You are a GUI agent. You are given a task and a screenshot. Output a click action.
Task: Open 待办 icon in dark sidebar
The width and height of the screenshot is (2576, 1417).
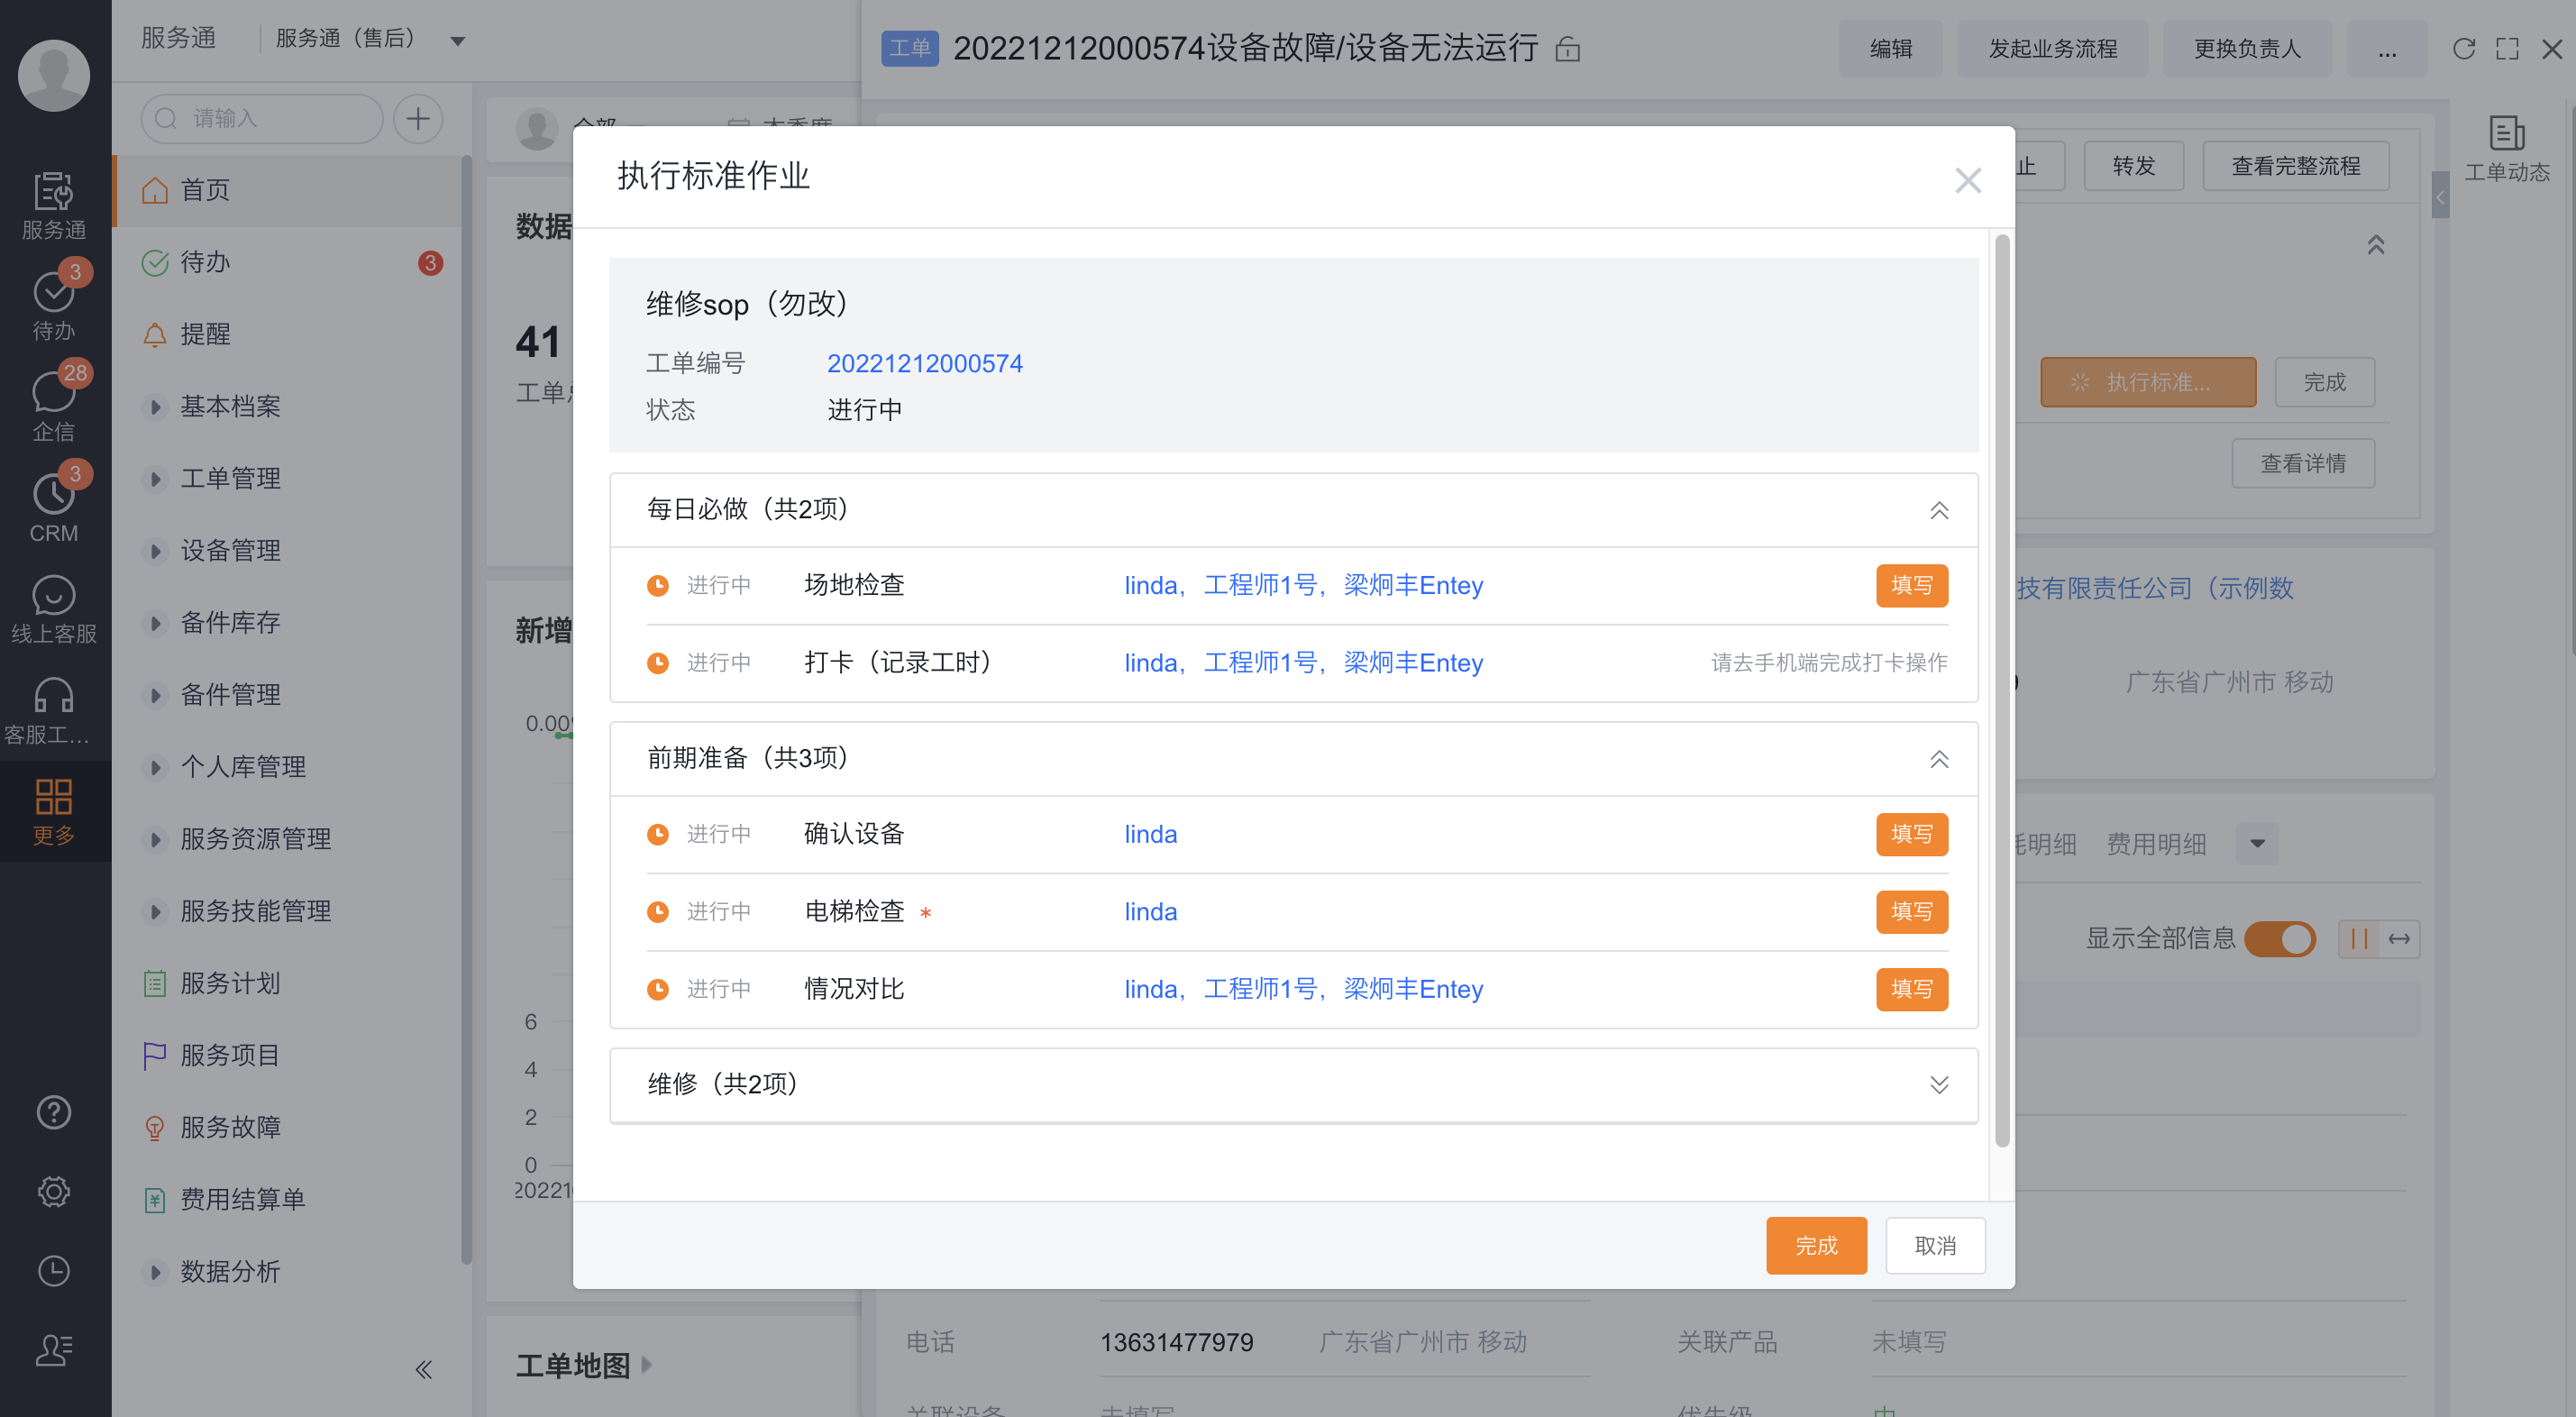(x=53, y=304)
